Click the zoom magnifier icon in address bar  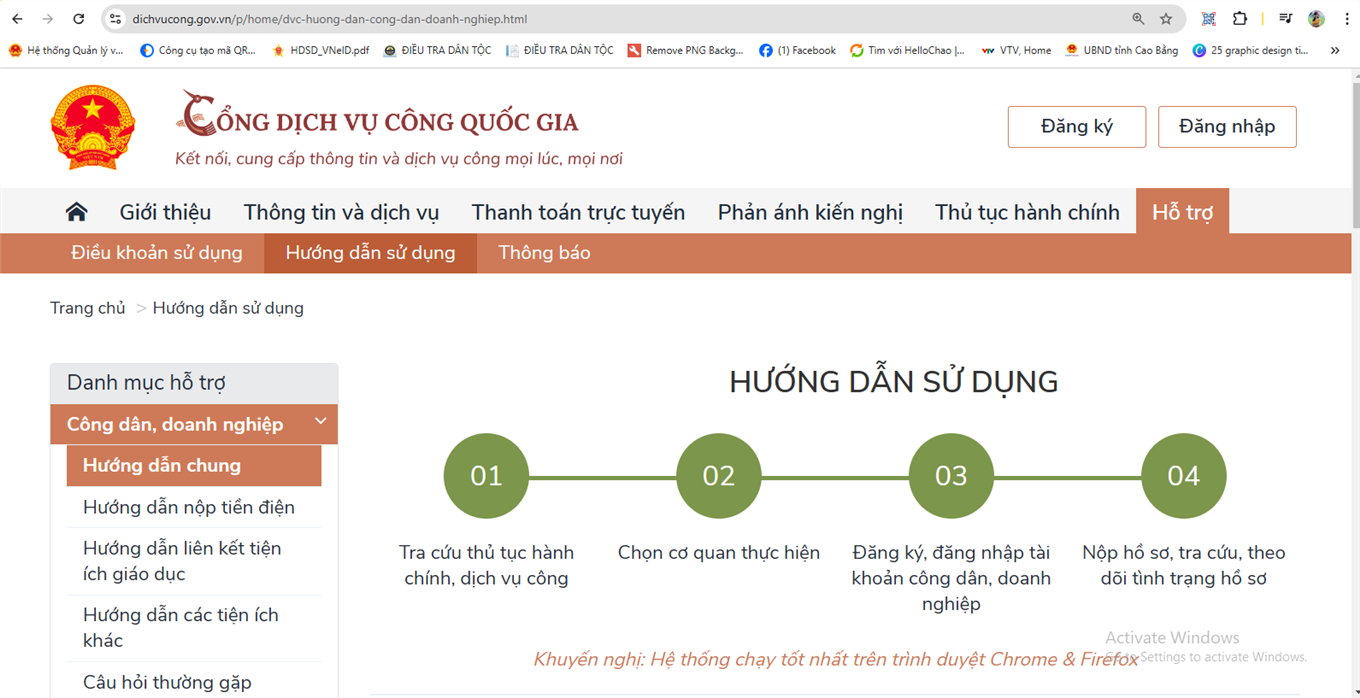pyautogui.click(x=1138, y=19)
